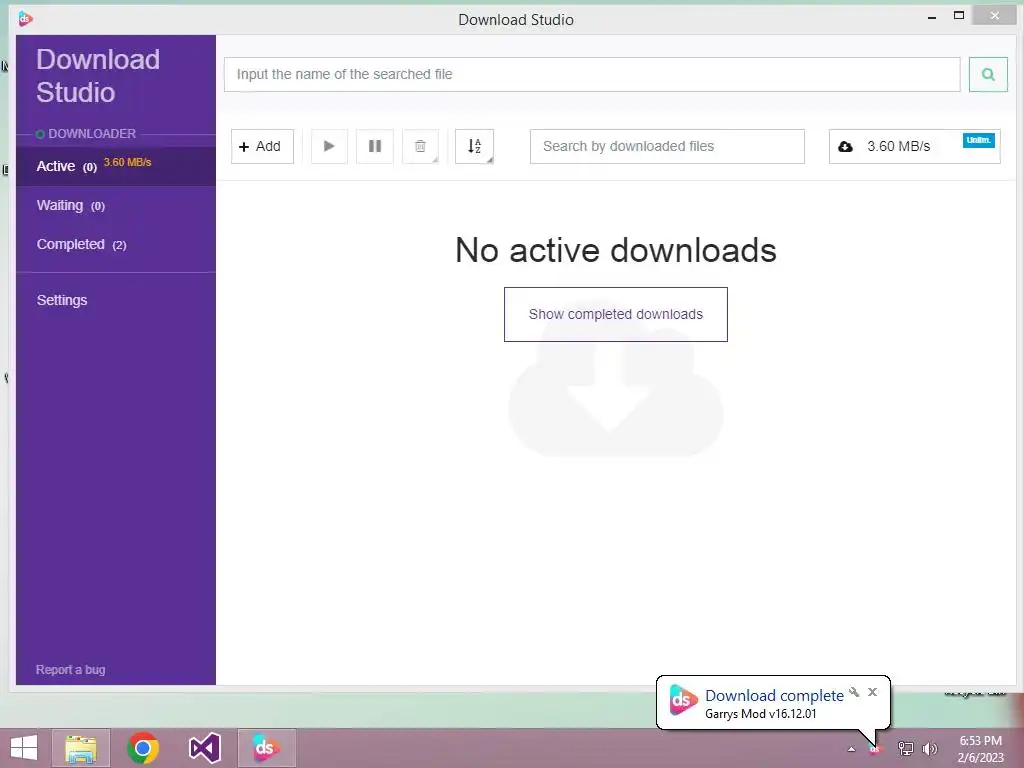Maximize the Download Studio window

[959, 16]
